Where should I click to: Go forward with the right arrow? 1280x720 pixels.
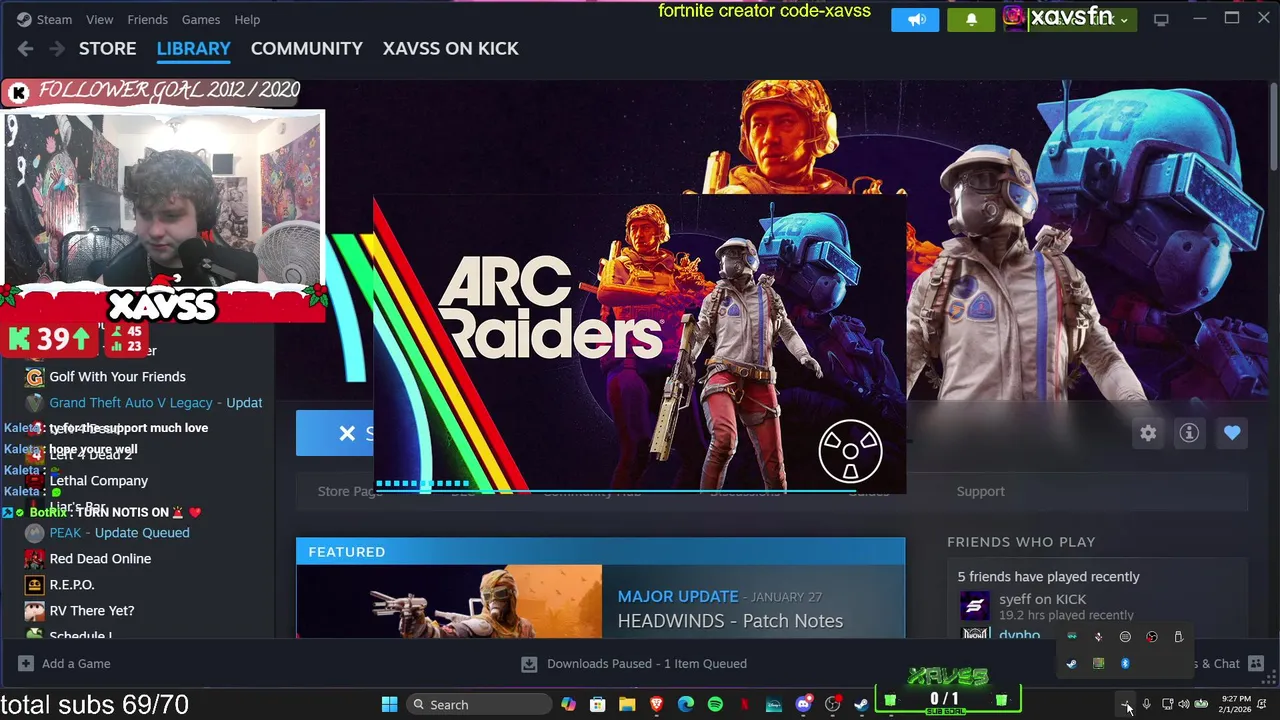(57, 48)
